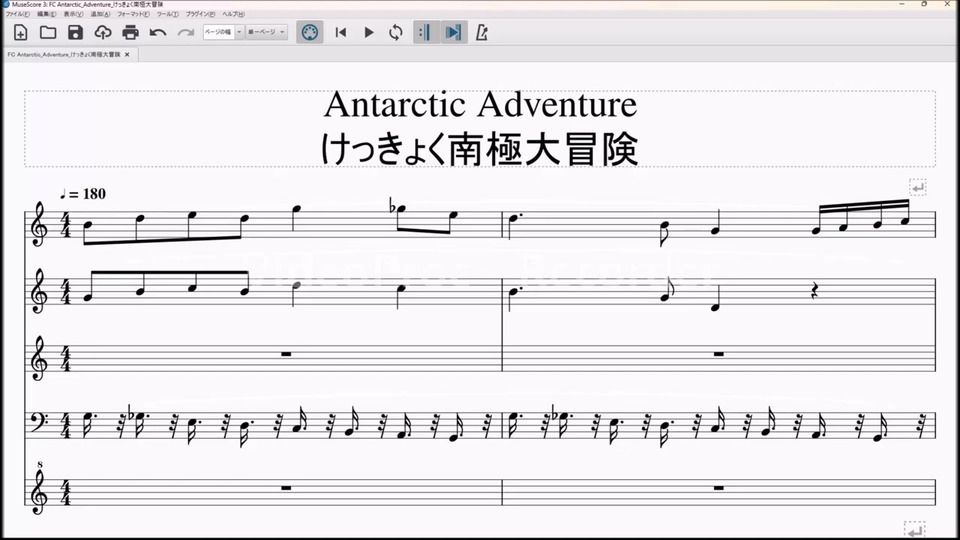Rewind playback to the start
The image size is (960, 540).
[341, 32]
